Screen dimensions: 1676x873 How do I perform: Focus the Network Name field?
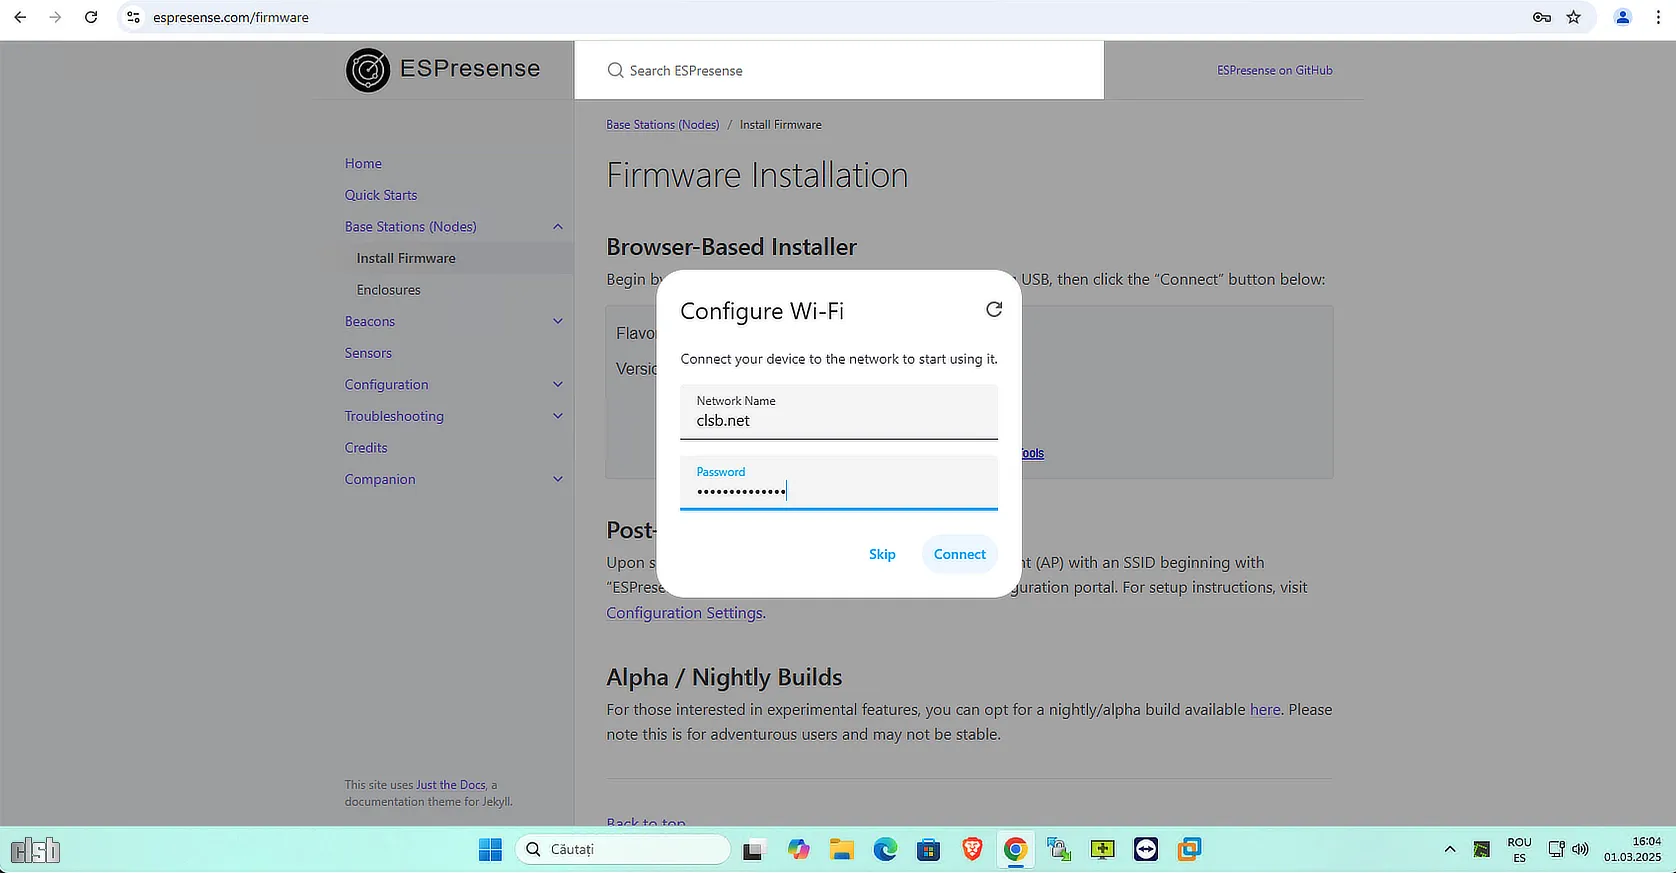click(839, 412)
